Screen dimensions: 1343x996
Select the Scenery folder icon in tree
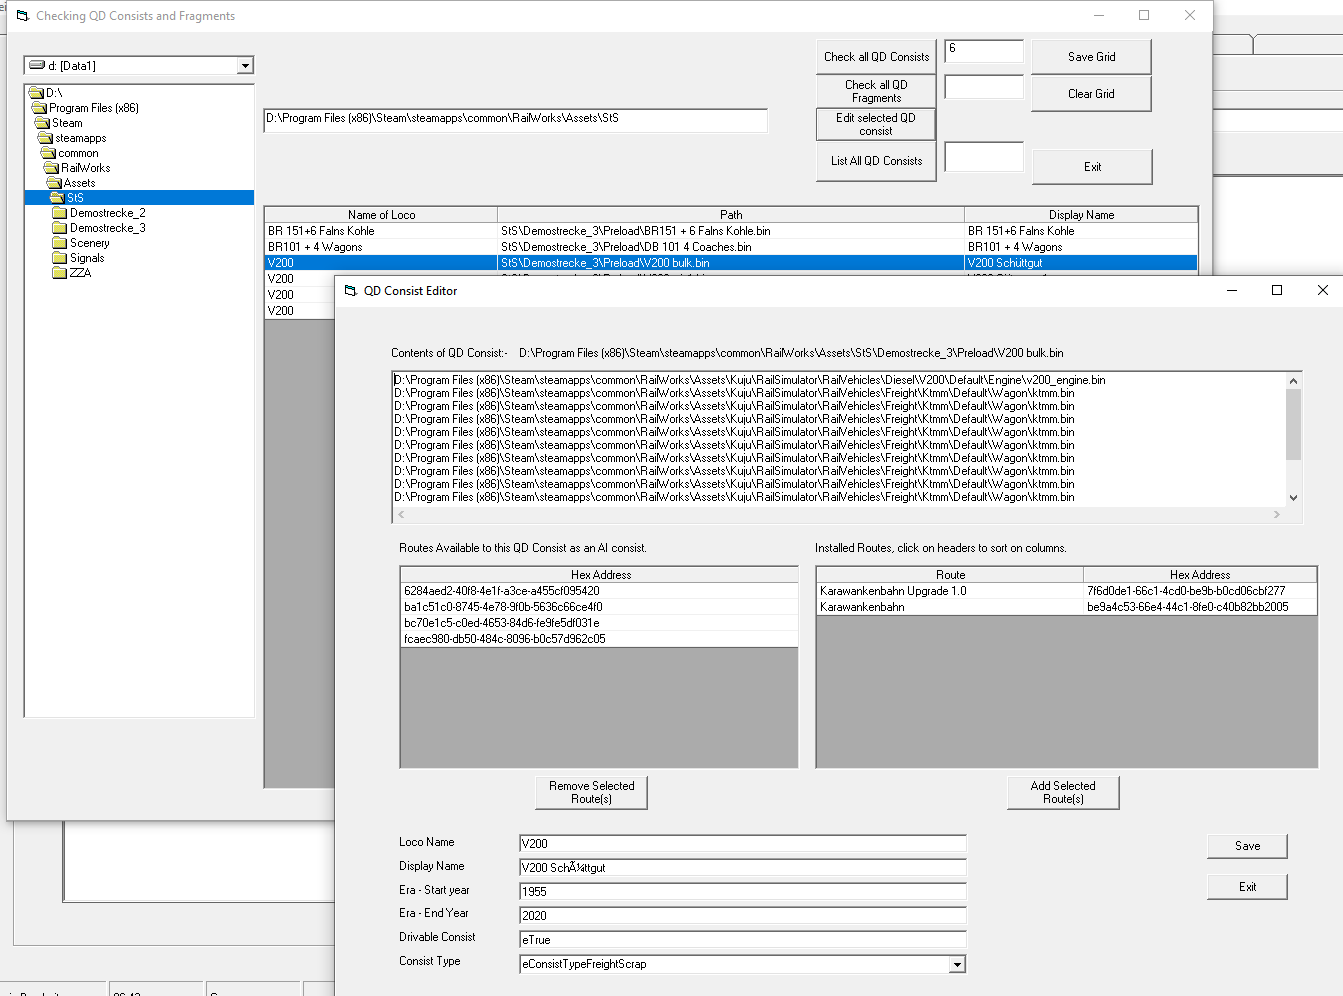59,243
